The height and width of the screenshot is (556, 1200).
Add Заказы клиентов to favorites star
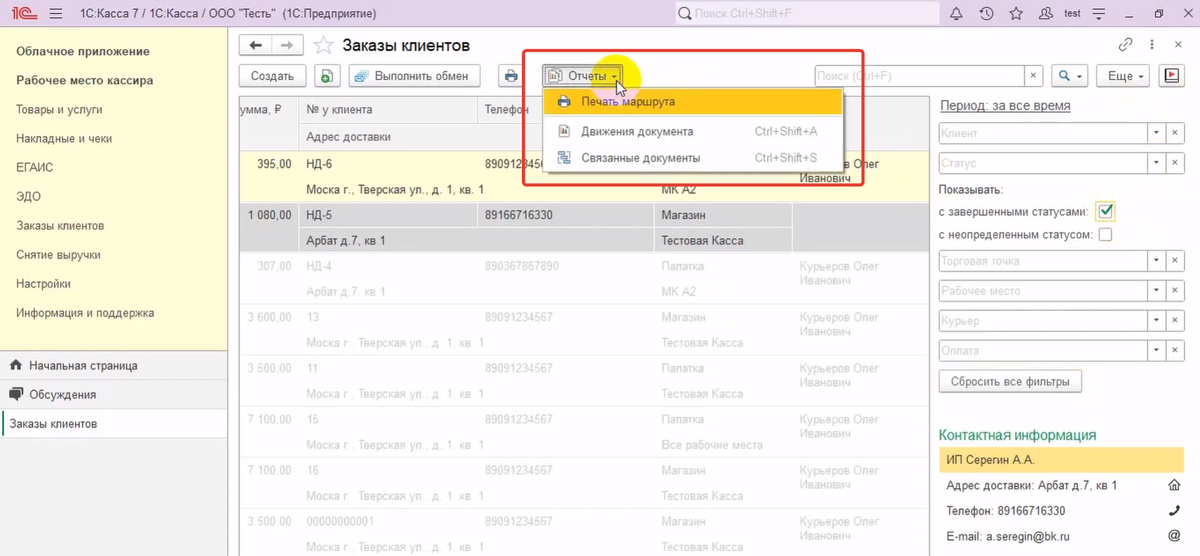[323, 46]
